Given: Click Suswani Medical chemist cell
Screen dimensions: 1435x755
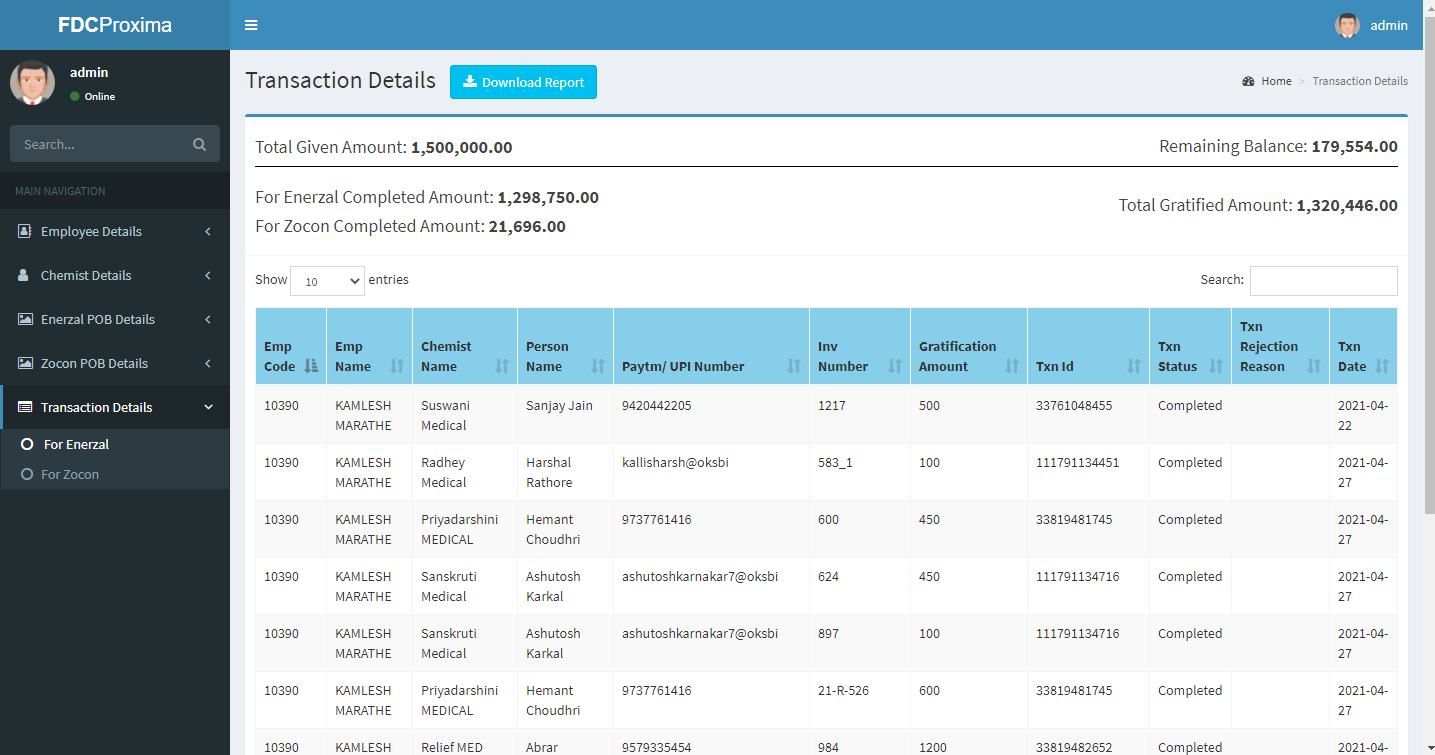Looking at the screenshot, I should 465,415.
